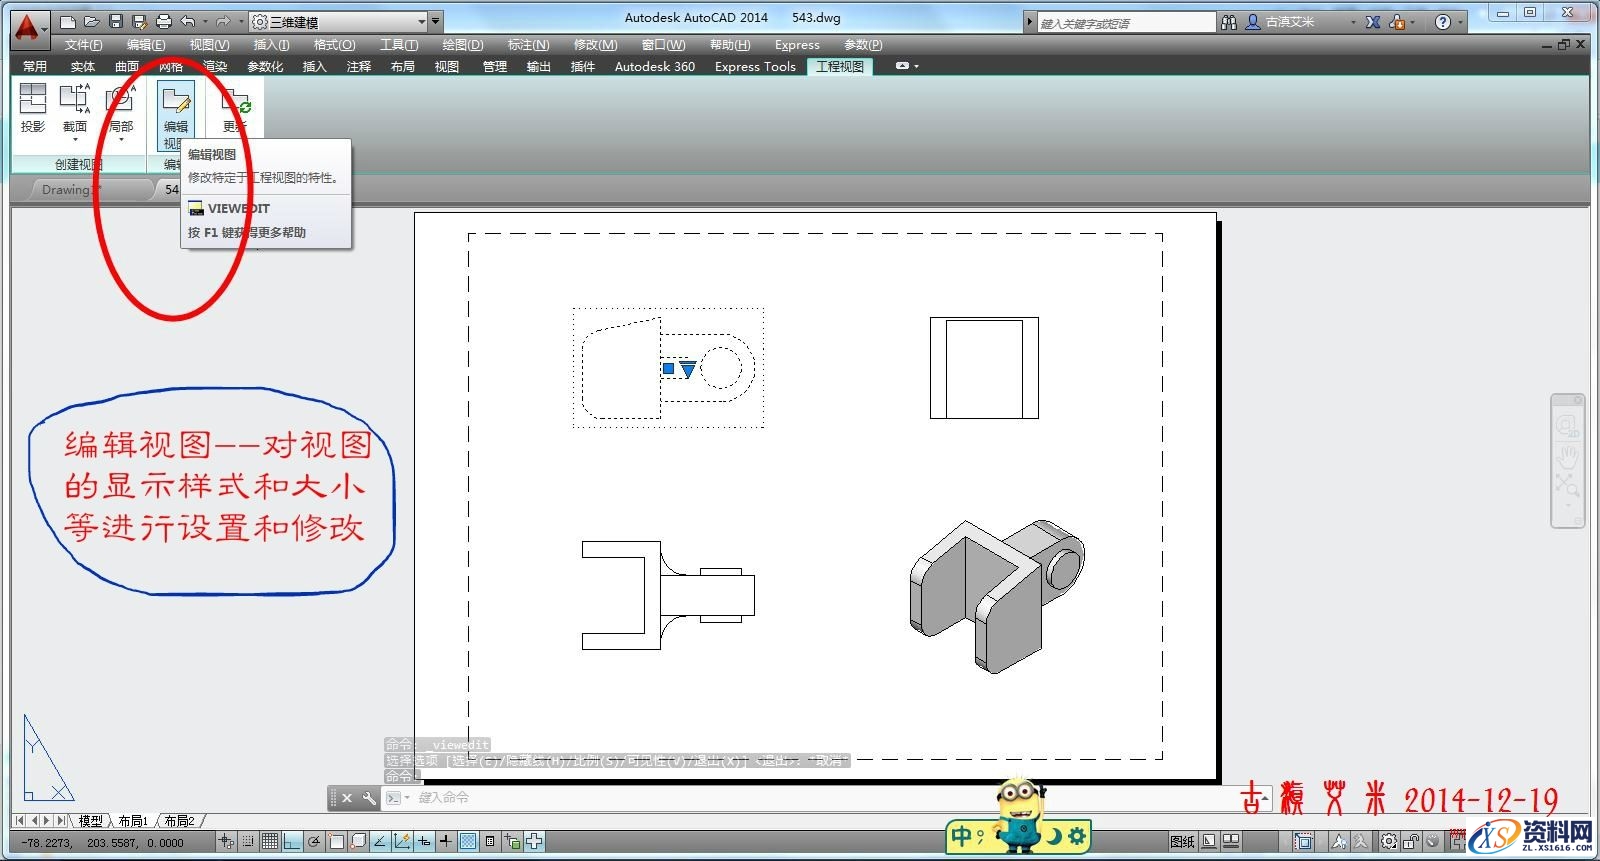Toggle Grid display in status bar
This screenshot has height=861, width=1600.
[270, 841]
